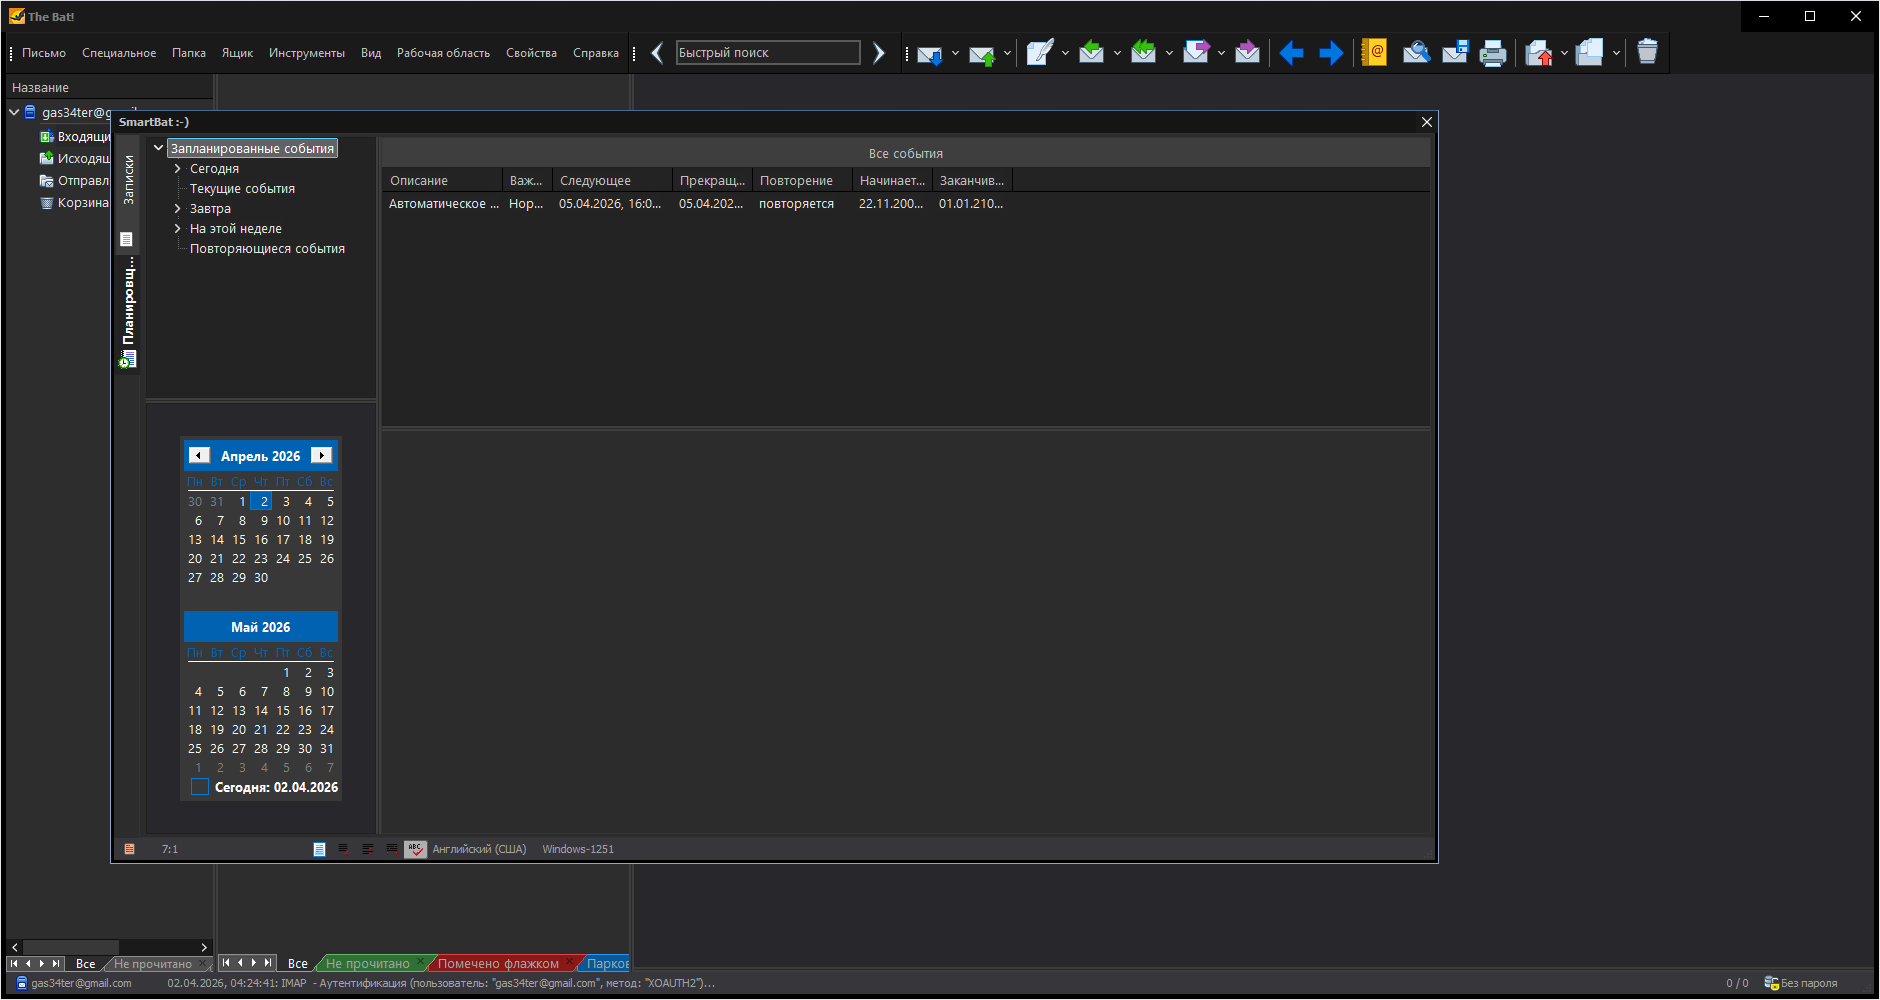Open the dropdown arrow next to the reply icon
This screenshot has width=1880, height=1000.
1117,53
